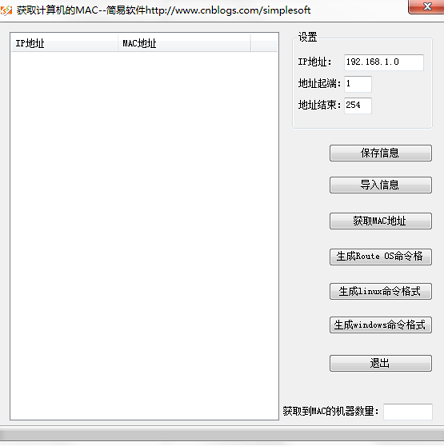The height and width of the screenshot is (446, 444).
Task: Select the 地址起端 start field
Action: point(358,84)
